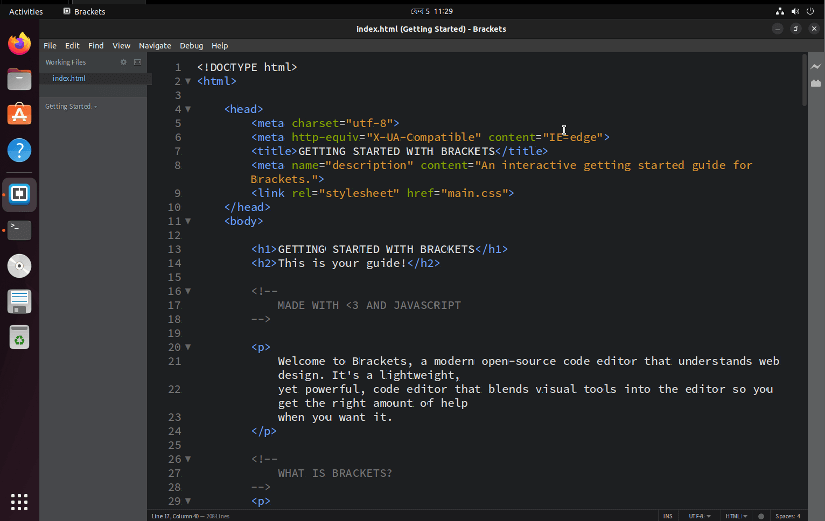This screenshot has height=521, width=825.
Task: Open the Navigate menu
Action: click(155, 46)
